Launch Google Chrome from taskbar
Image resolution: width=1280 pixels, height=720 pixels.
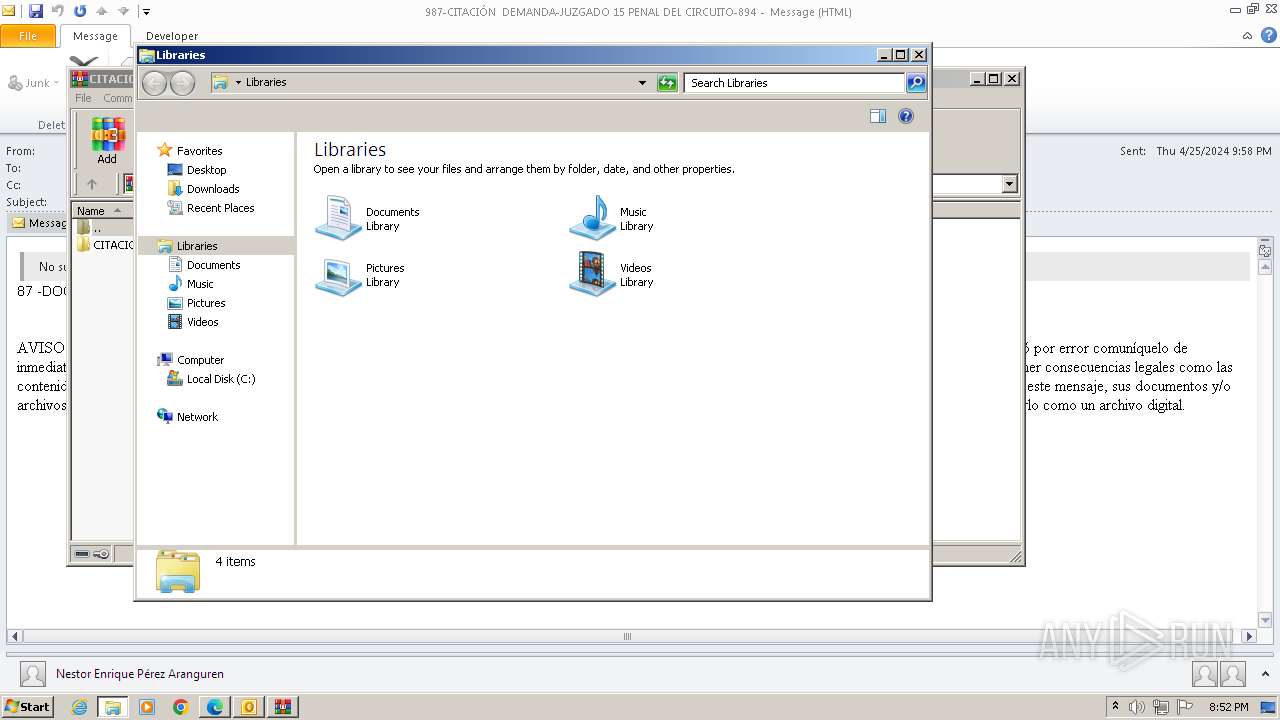point(181,707)
